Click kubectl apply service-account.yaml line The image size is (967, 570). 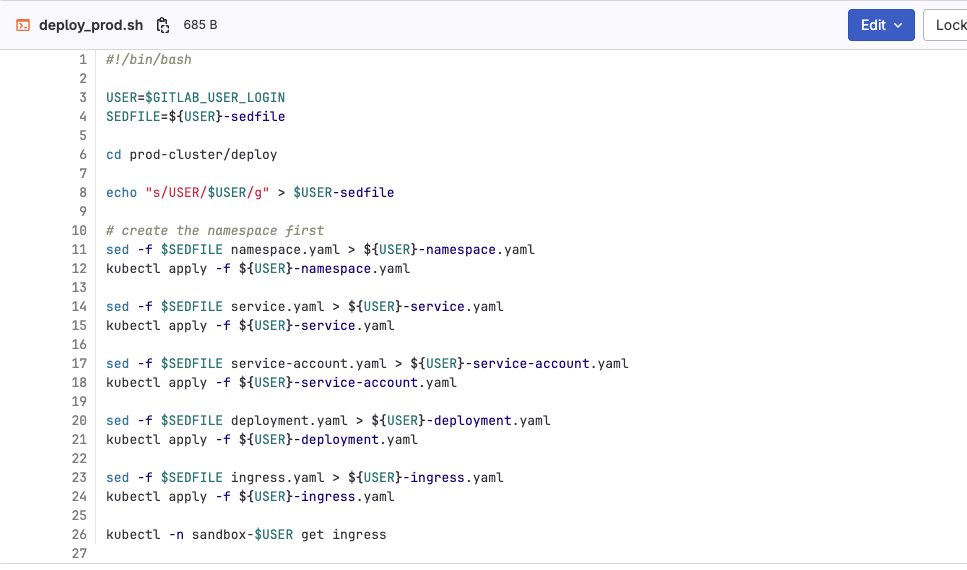click(281, 382)
